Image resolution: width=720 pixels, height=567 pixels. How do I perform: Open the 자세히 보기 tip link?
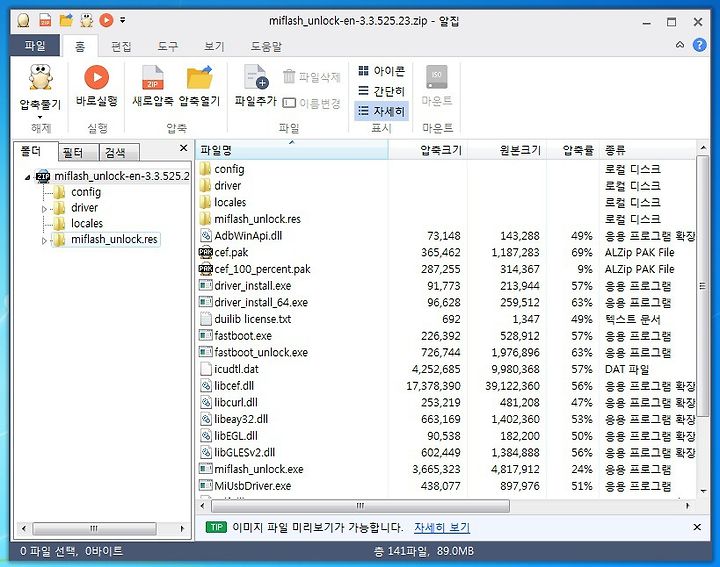(442, 528)
